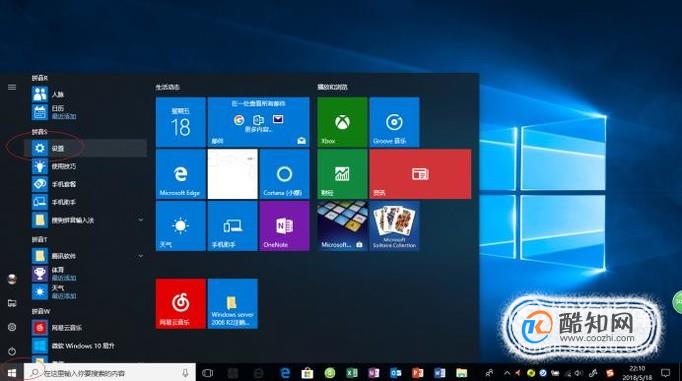Click the 拼音W letter group header
The image size is (682, 381).
(41, 311)
